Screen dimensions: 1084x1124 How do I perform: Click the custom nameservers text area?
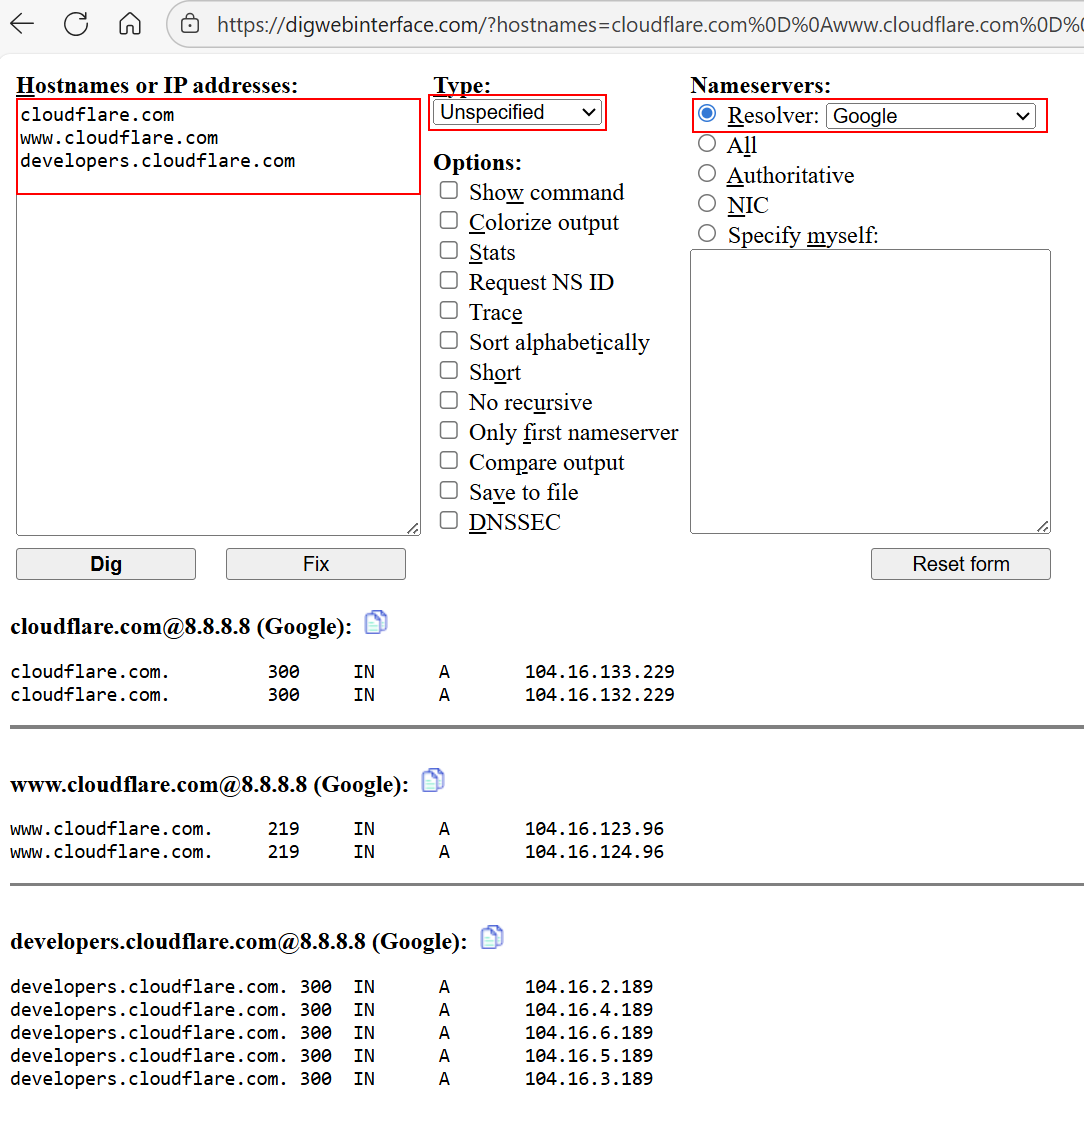(870, 390)
